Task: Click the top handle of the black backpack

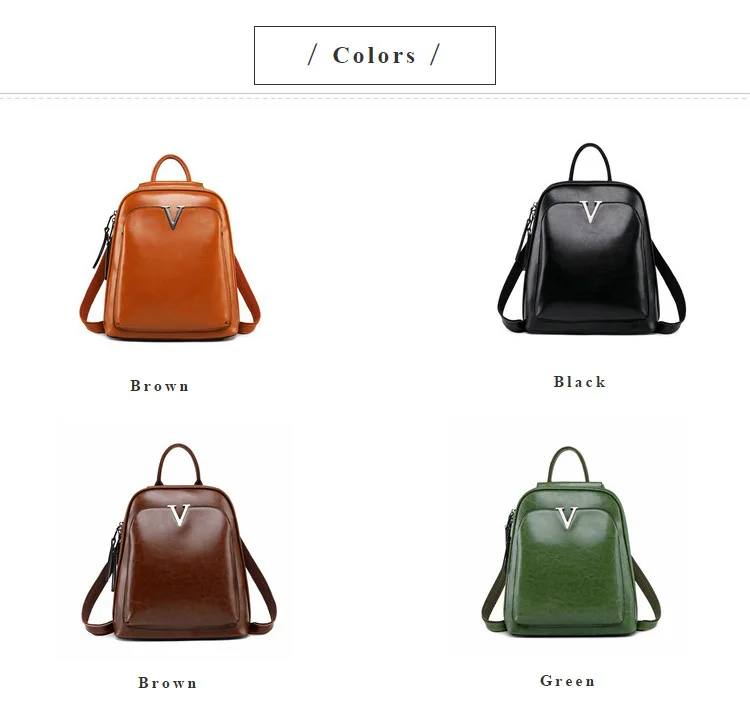Action: (x=590, y=162)
